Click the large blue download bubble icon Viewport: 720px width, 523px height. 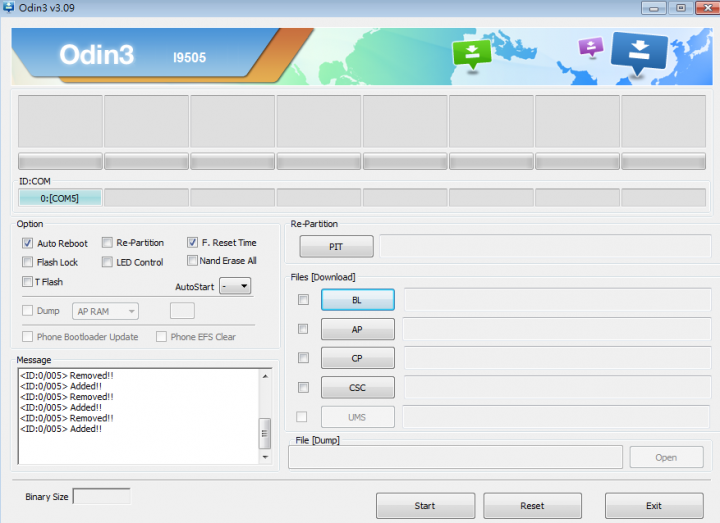639,52
